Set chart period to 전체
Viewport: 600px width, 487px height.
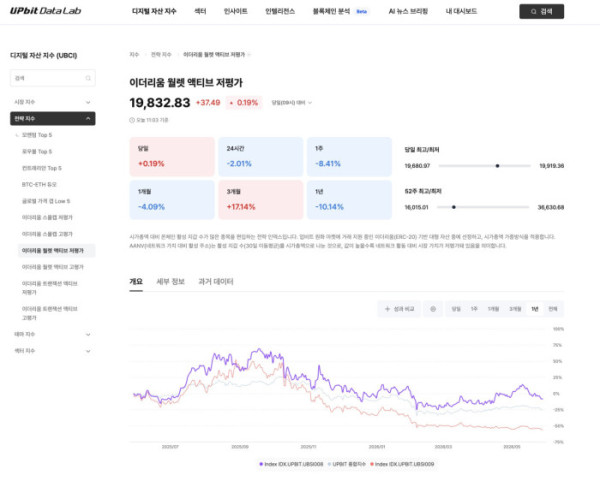click(x=553, y=309)
